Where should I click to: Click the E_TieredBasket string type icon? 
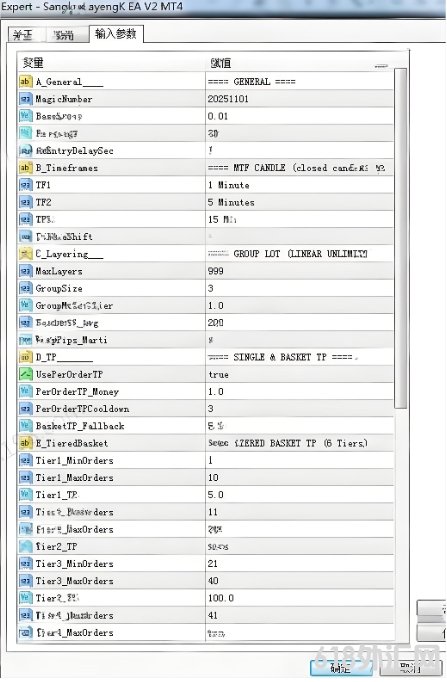point(25,443)
